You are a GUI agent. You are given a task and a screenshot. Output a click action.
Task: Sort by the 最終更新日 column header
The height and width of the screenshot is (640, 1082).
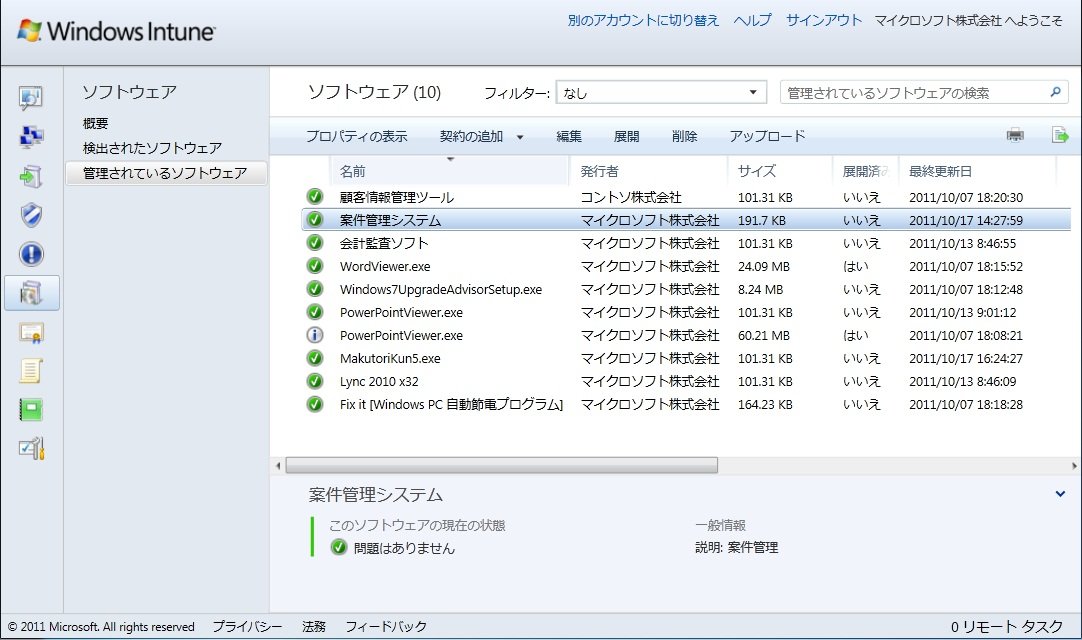[x=978, y=171]
